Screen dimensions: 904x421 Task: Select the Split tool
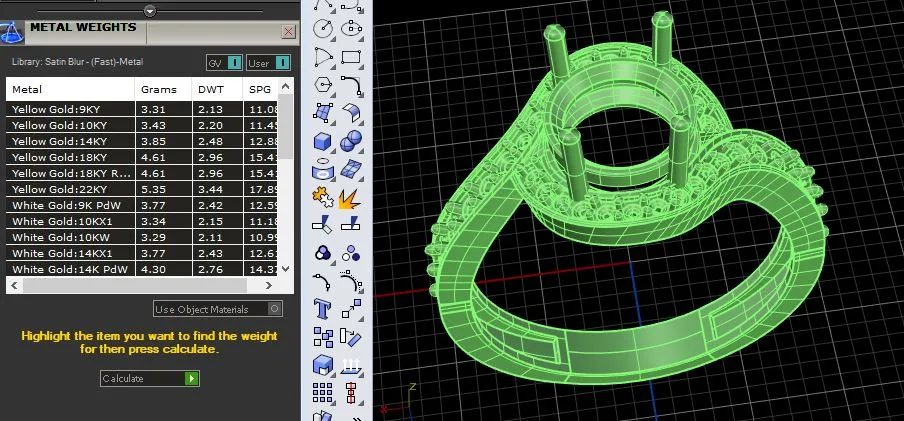[352, 225]
